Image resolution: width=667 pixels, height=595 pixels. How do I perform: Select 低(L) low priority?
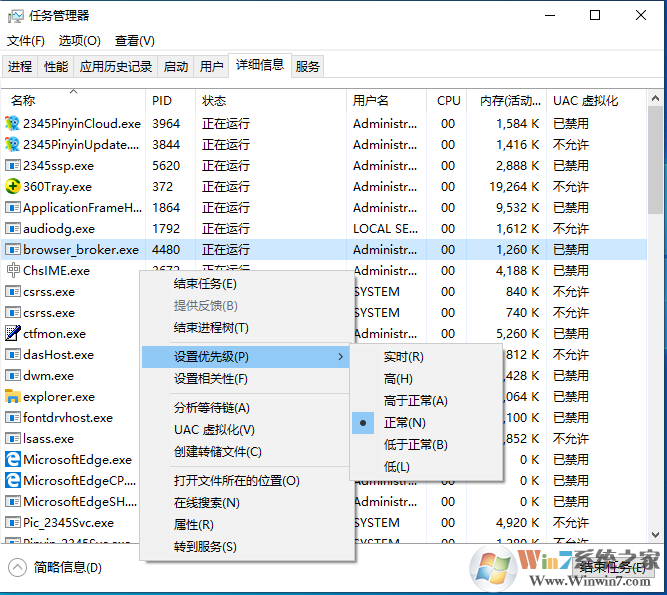point(426,467)
